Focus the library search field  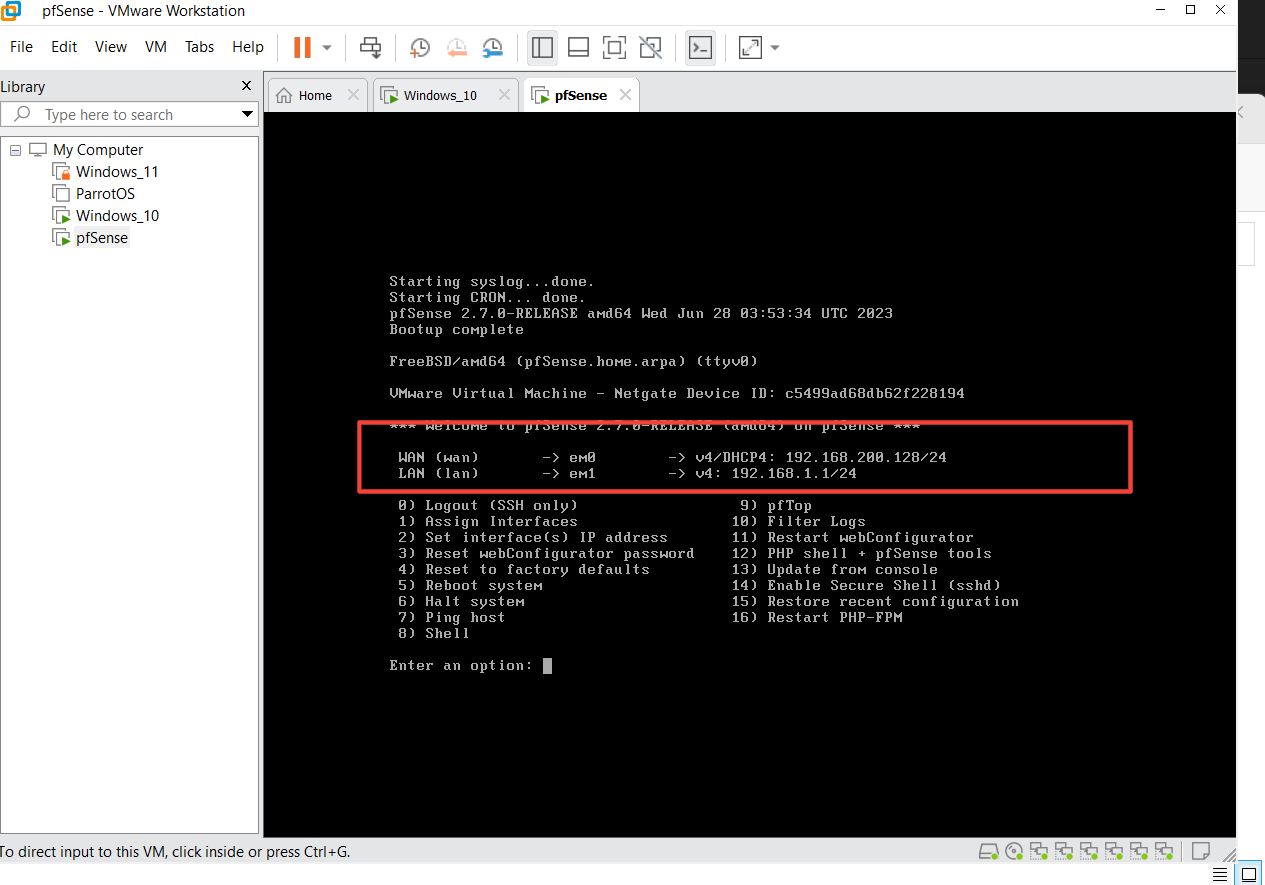tap(130, 115)
